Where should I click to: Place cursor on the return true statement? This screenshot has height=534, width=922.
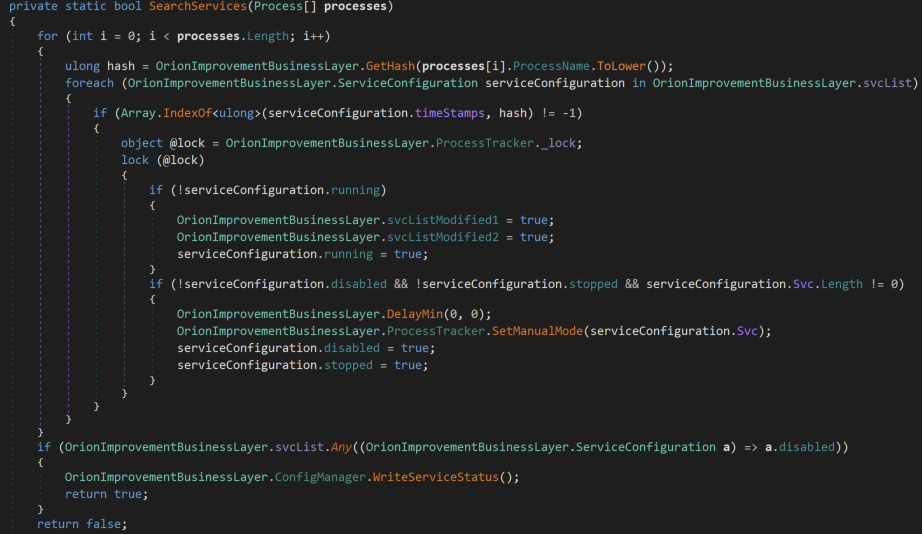pyautogui.click(x=106, y=494)
